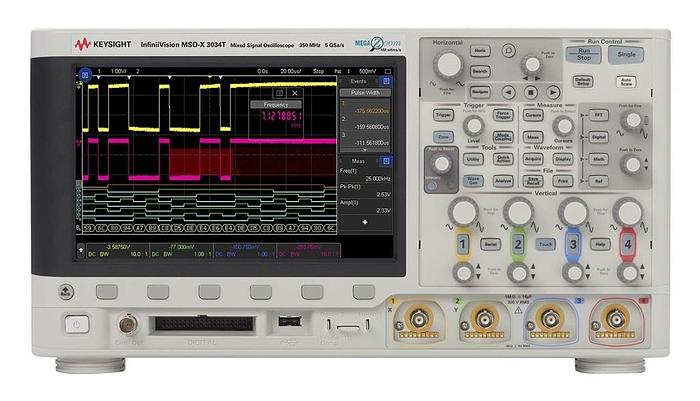Push the Serial button
Viewport: 700px width, 401px height.
coord(490,244)
